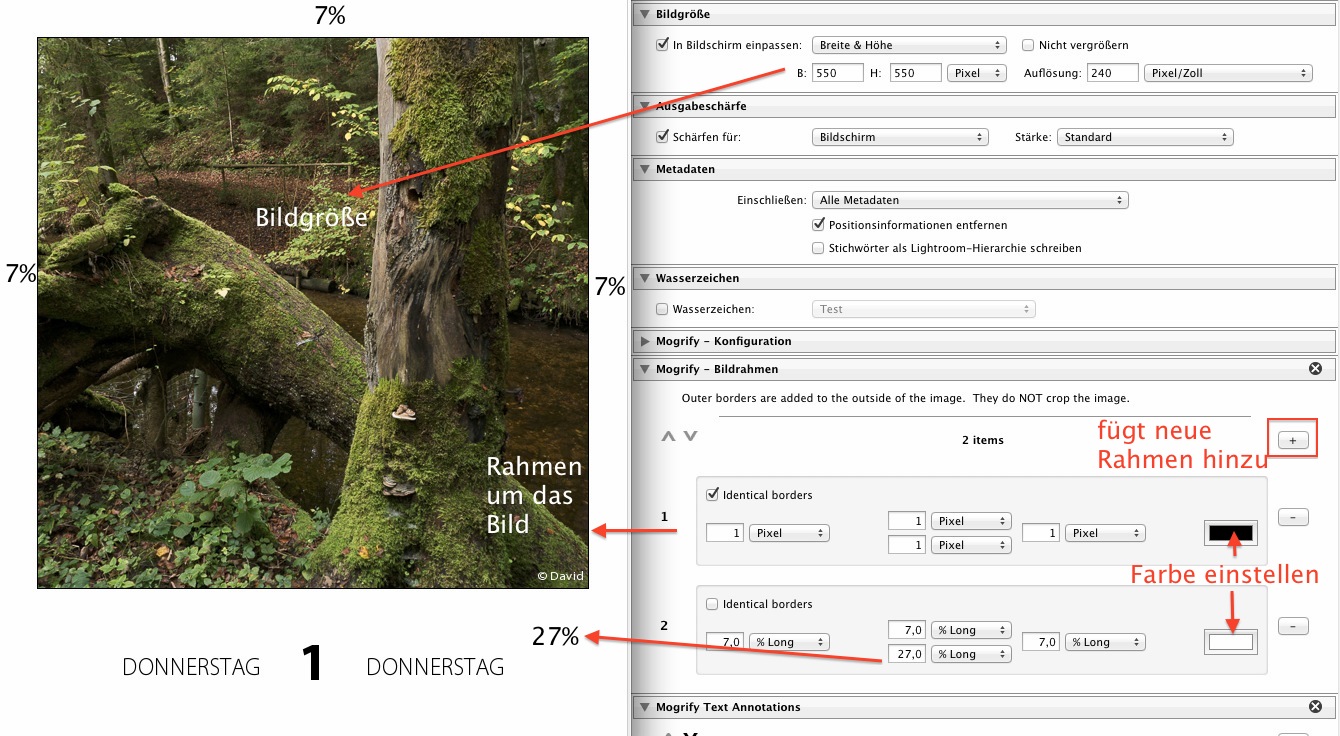Toggle the Schärfen für checkbox
This screenshot has height=736, width=1340.
point(662,137)
